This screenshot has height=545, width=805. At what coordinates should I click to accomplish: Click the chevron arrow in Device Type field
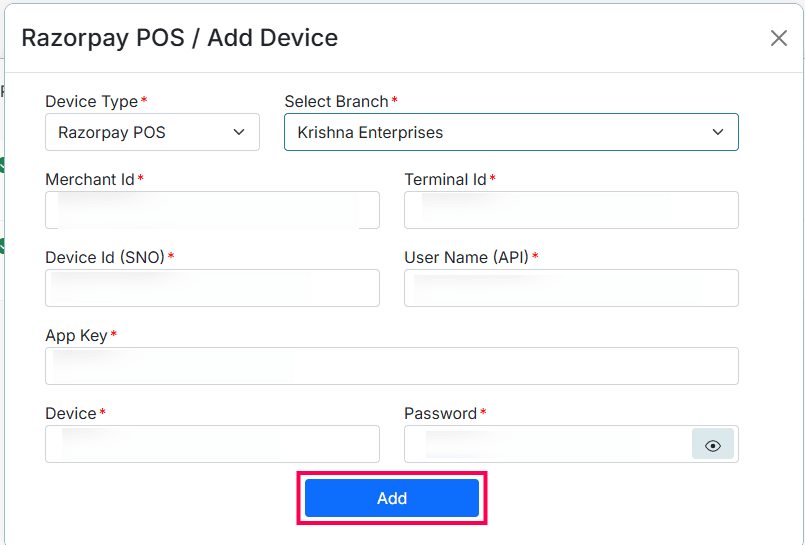(x=239, y=132)
